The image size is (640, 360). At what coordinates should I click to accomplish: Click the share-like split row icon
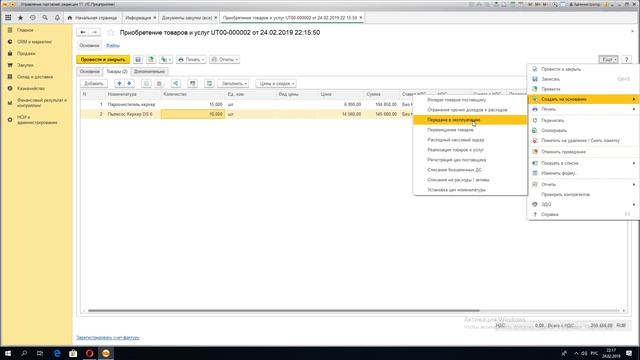(176, 84)
